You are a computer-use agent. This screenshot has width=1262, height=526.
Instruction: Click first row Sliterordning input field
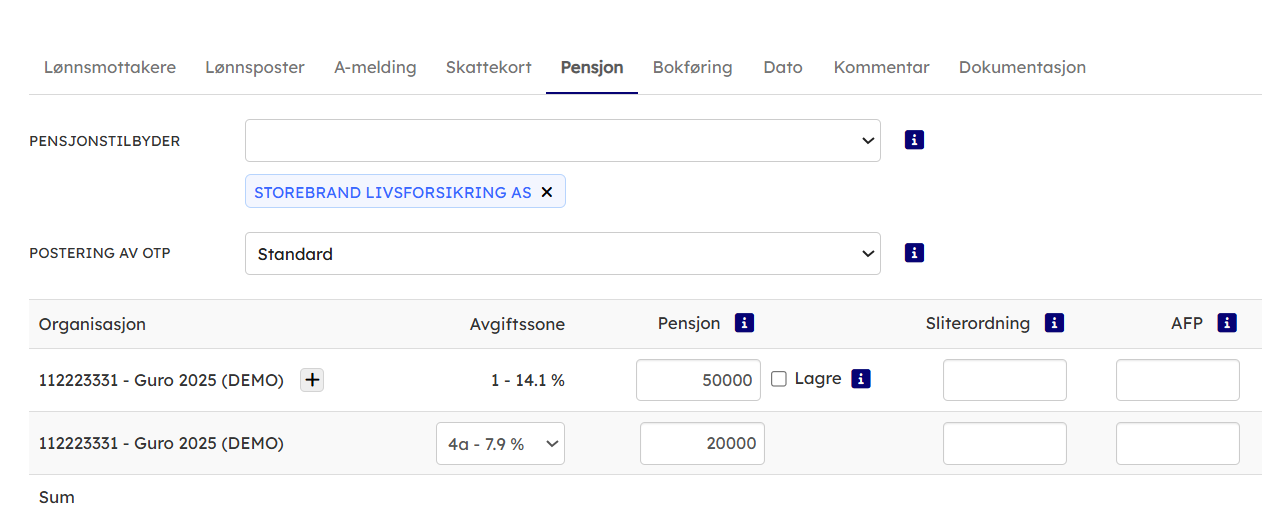coord(1004,380)
